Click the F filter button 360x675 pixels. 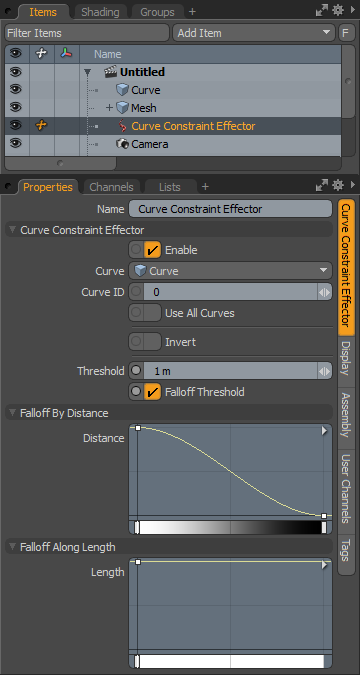346,33
